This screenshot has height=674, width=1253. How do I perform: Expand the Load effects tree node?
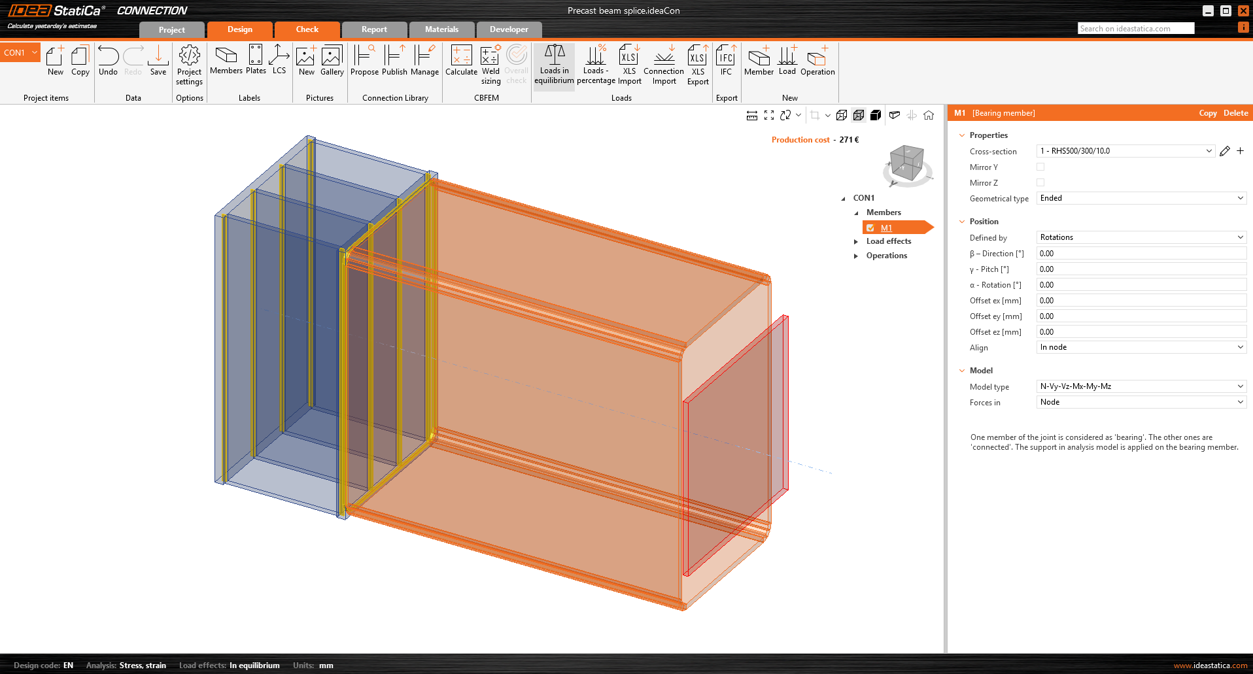pyautogui.click(x=856, y=242)
